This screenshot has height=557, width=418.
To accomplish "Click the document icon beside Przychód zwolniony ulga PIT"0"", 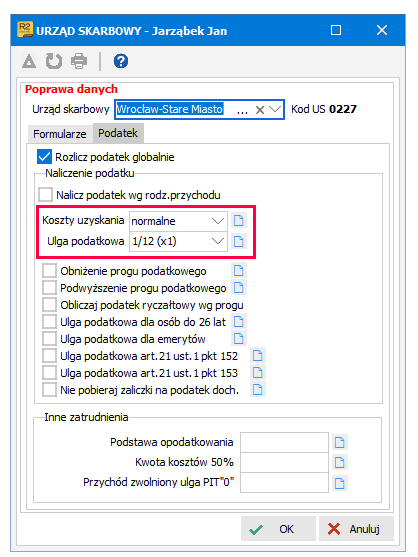I will pos(340,483).
